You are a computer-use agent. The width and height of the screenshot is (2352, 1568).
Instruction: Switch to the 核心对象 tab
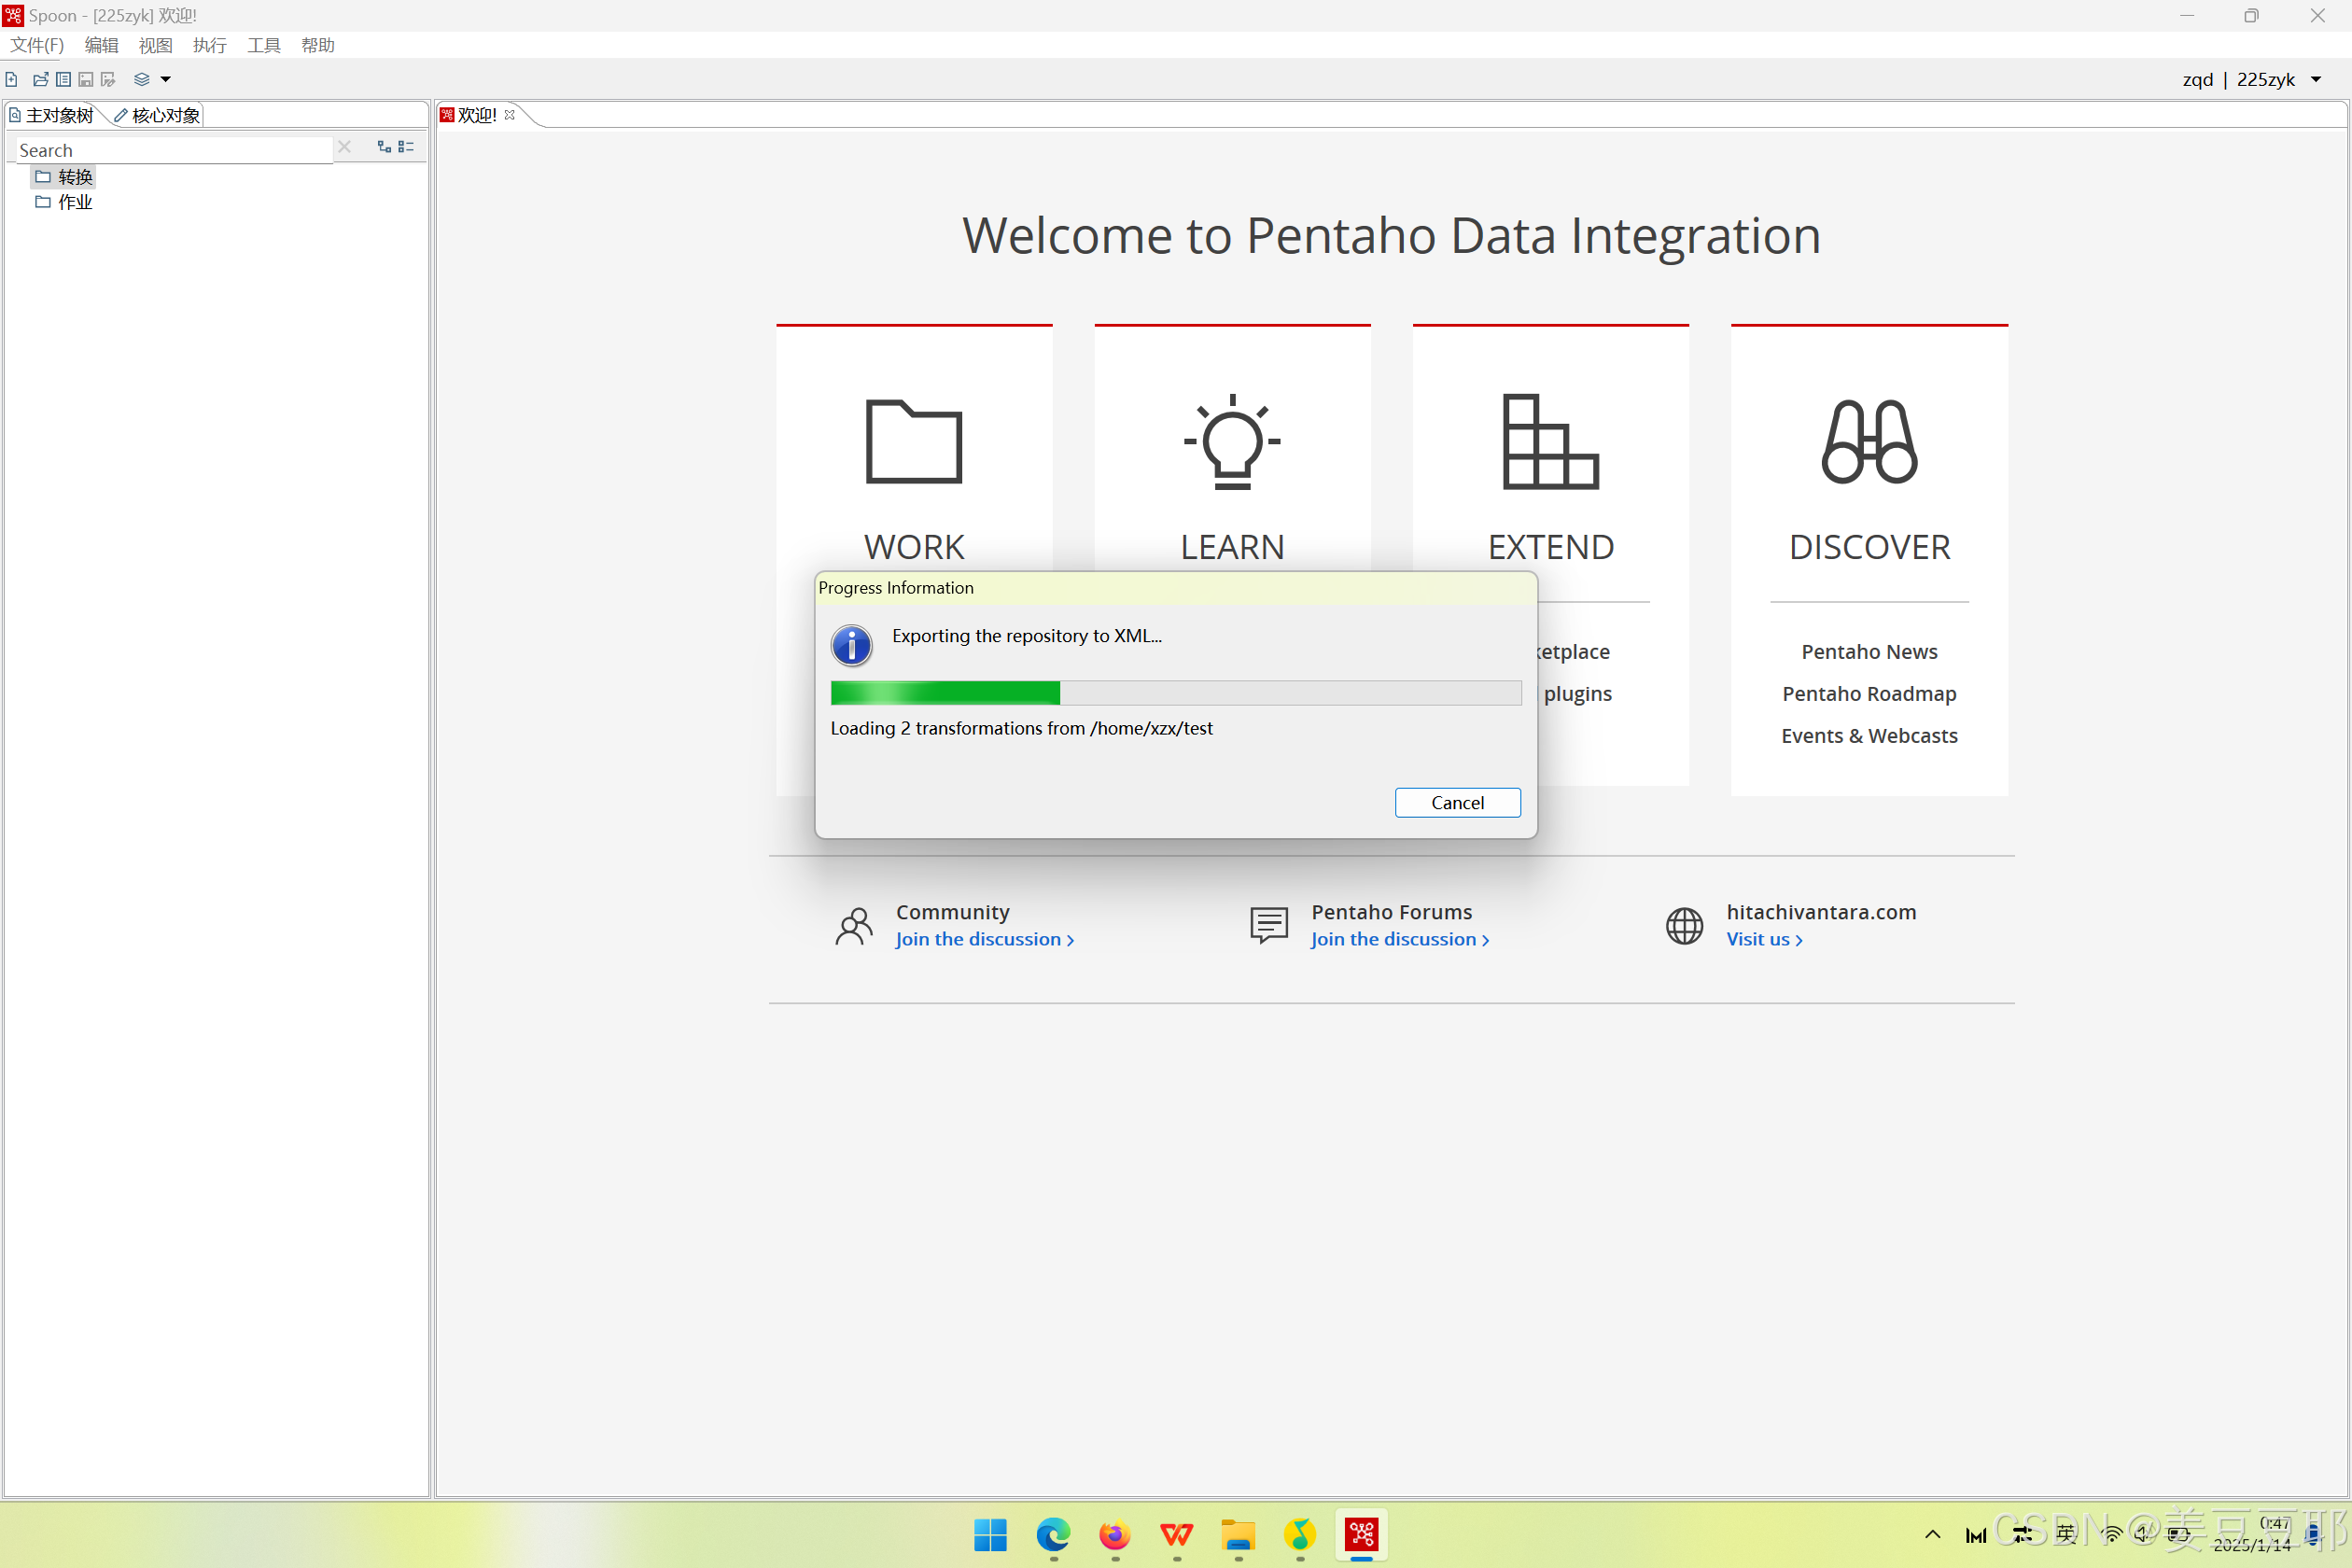coord(158,115)
